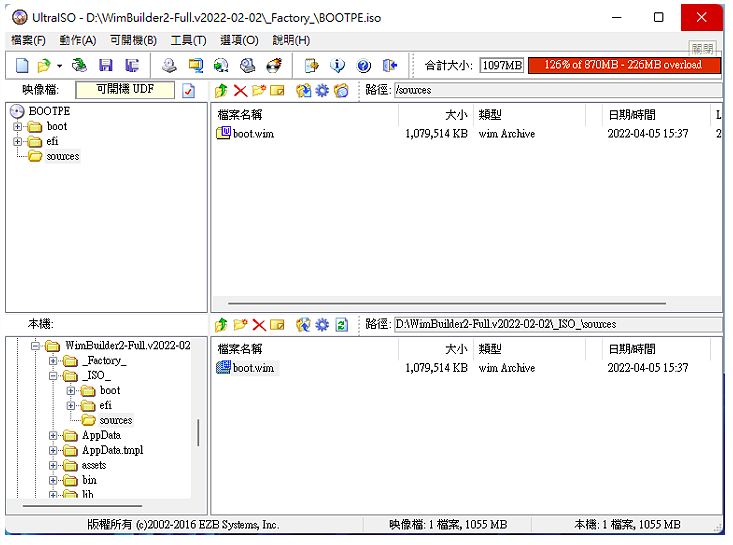This screenshot has width=733, height=545.
Task: Open image properties next to 可開機 UDF
Action: click(188, 90)
